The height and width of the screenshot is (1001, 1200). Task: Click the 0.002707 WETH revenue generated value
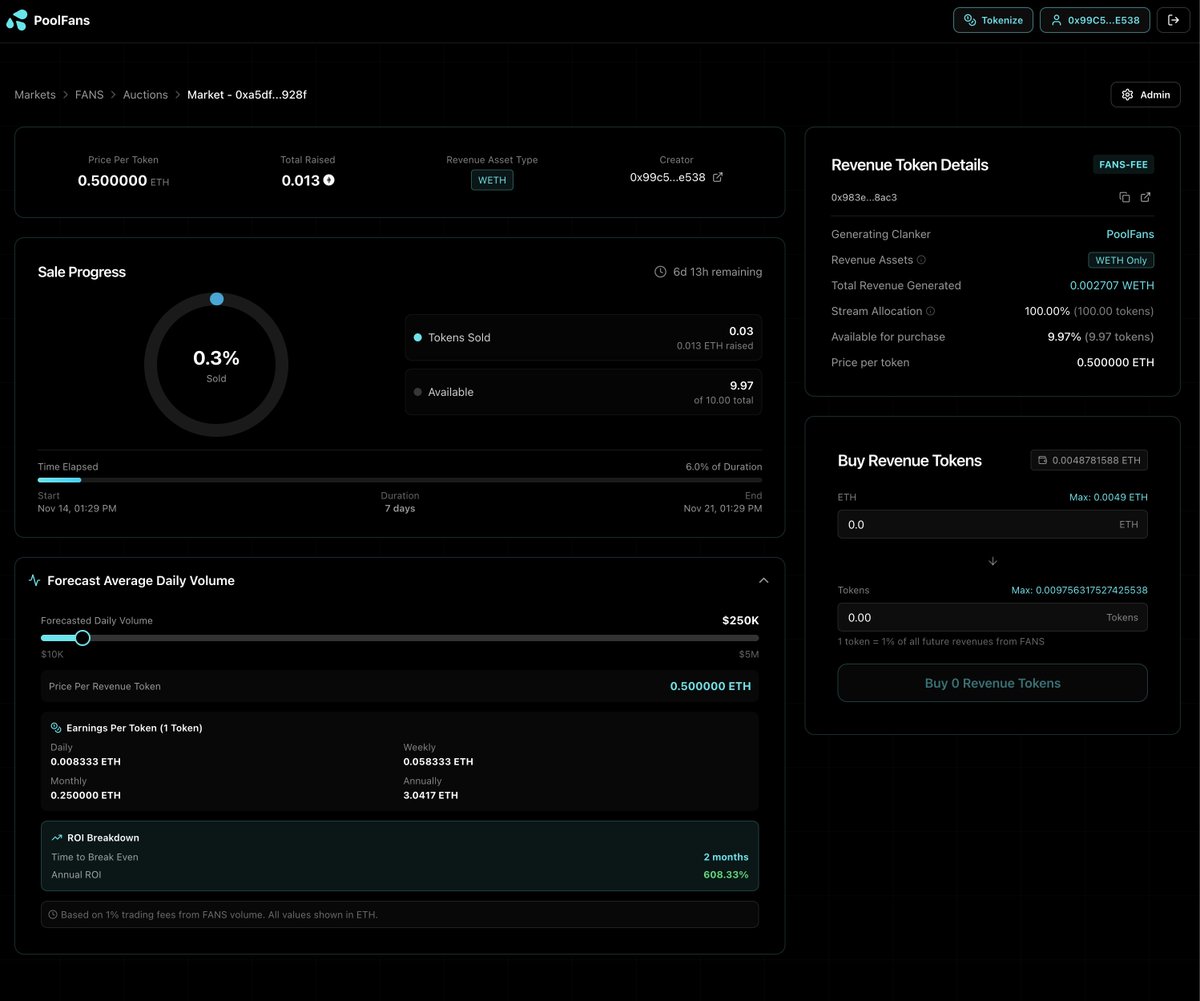coord(1112,286)
